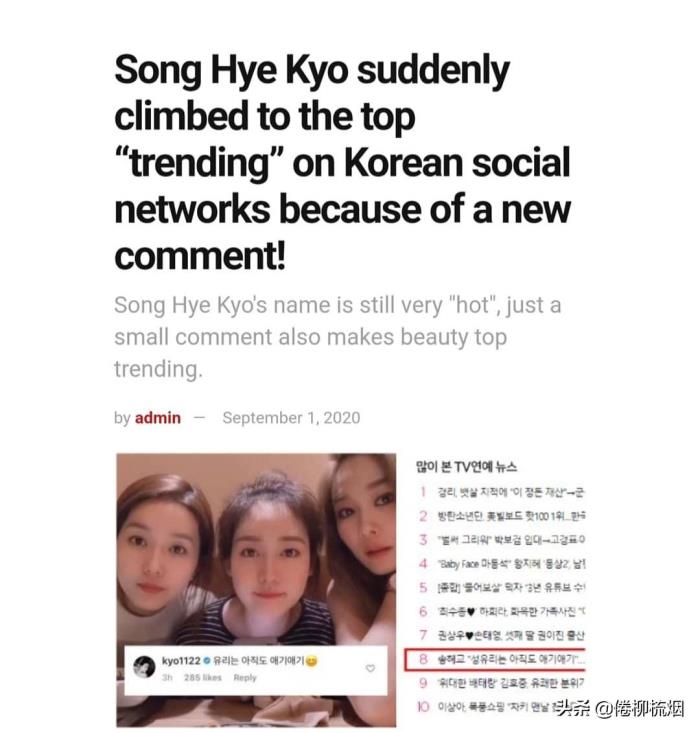700x733 pixels.
Task: Click the blue verified badge beside kyo1122
Action: coord(207,661)
